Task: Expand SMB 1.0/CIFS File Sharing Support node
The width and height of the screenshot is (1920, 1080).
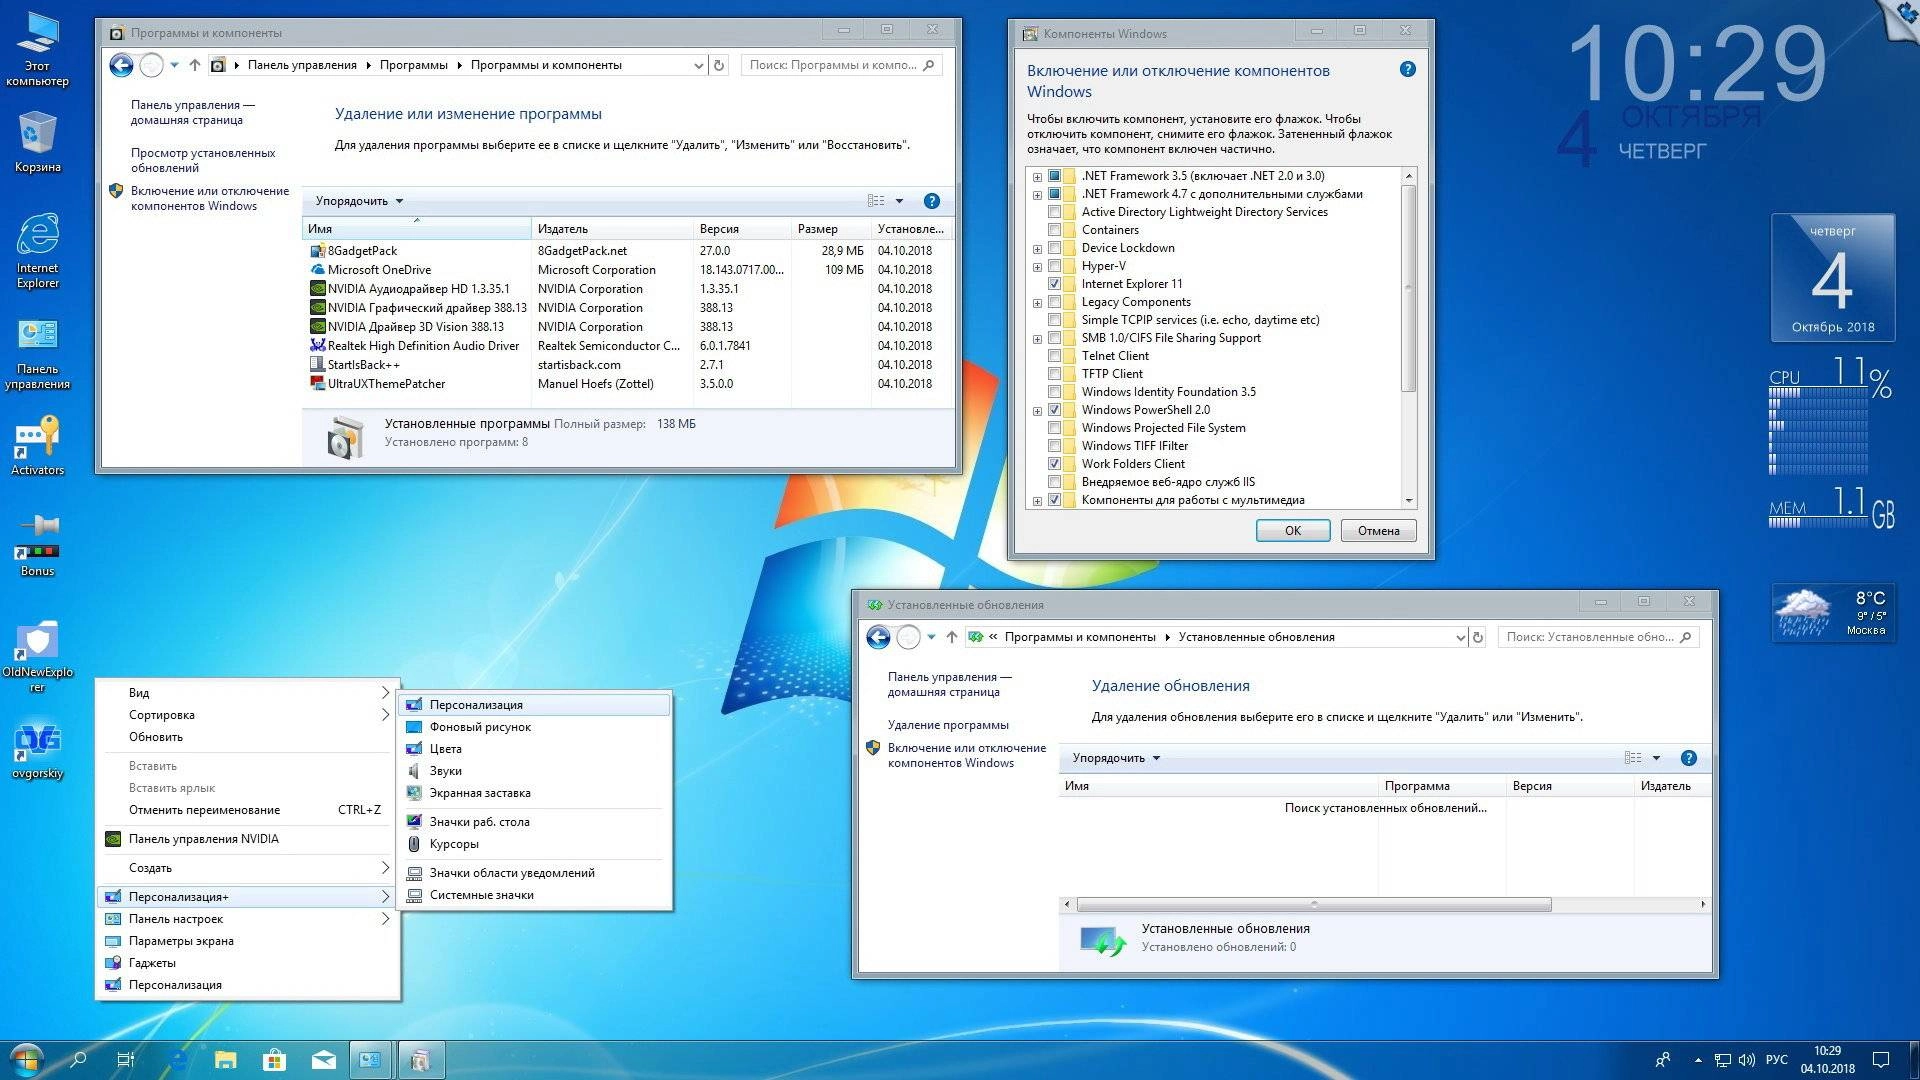Action: point(1037,339)
